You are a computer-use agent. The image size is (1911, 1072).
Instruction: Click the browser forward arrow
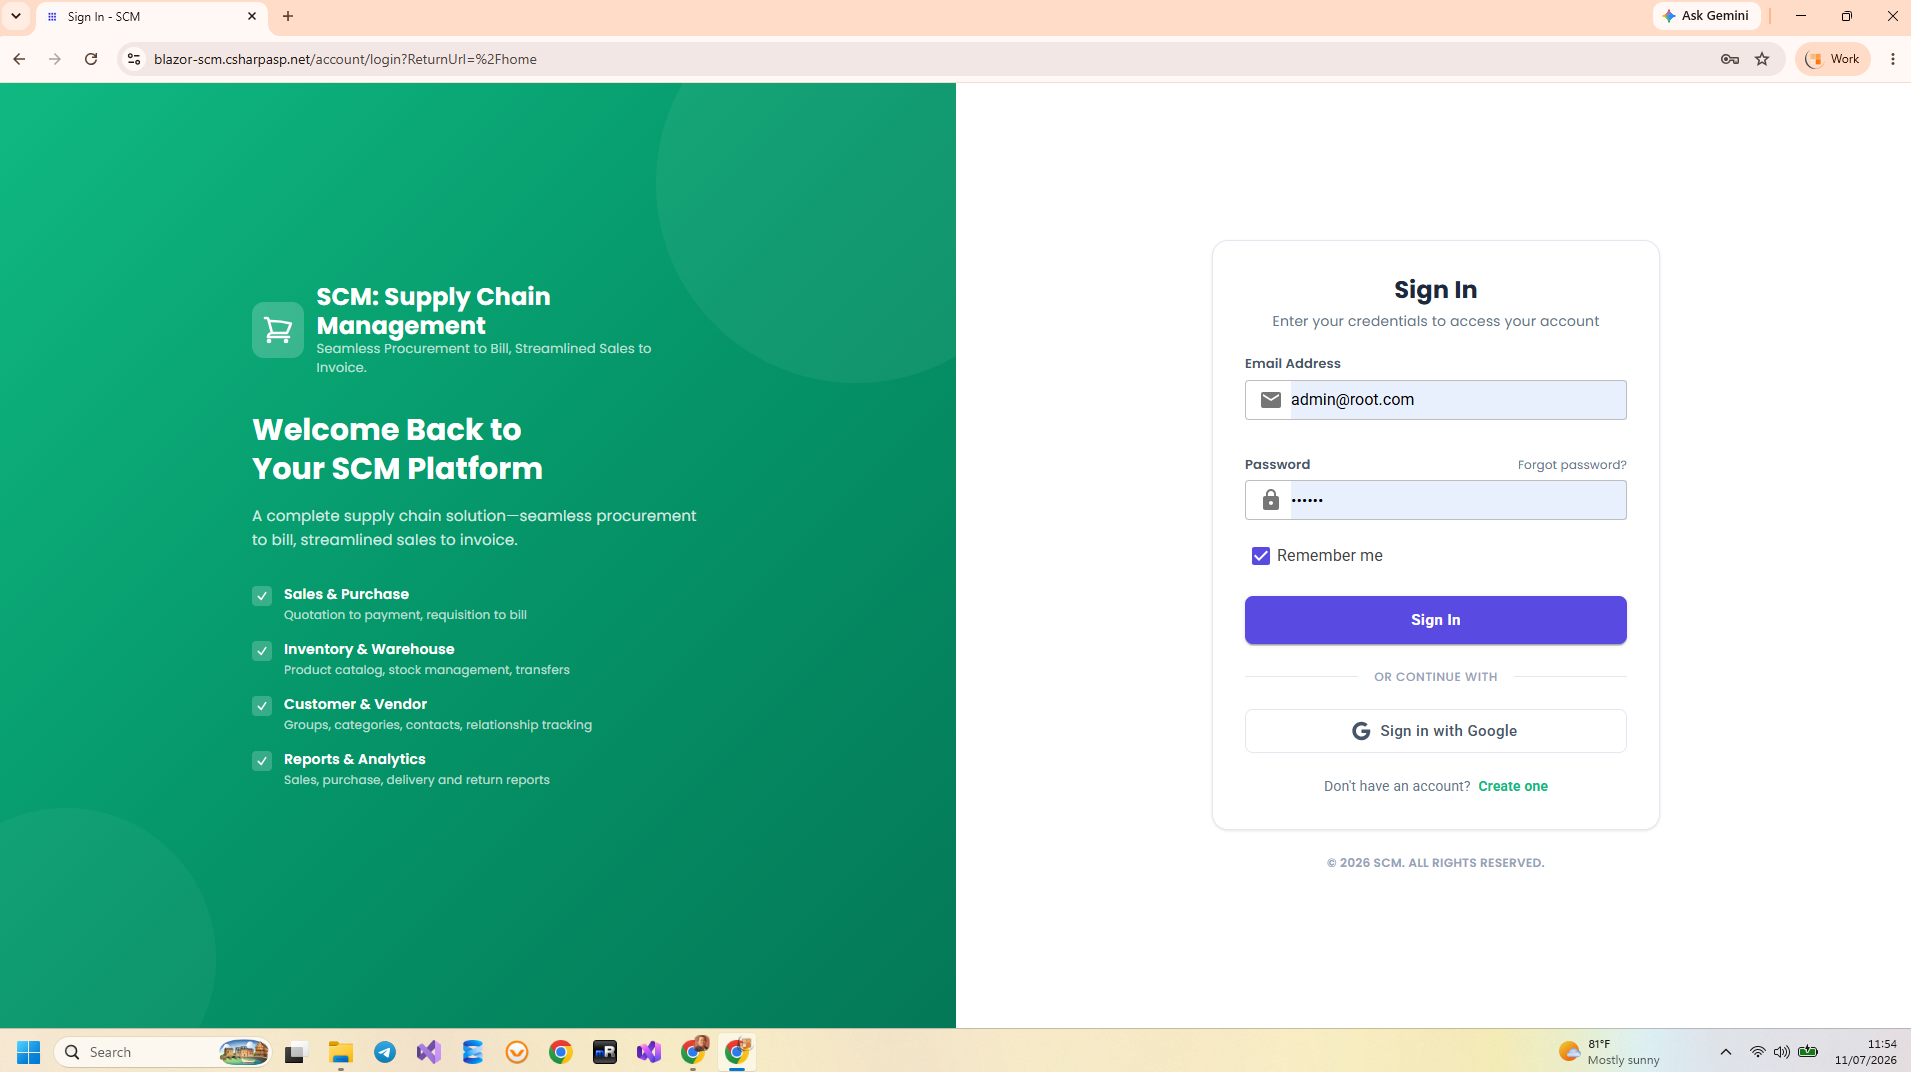[x=55, y=59]
